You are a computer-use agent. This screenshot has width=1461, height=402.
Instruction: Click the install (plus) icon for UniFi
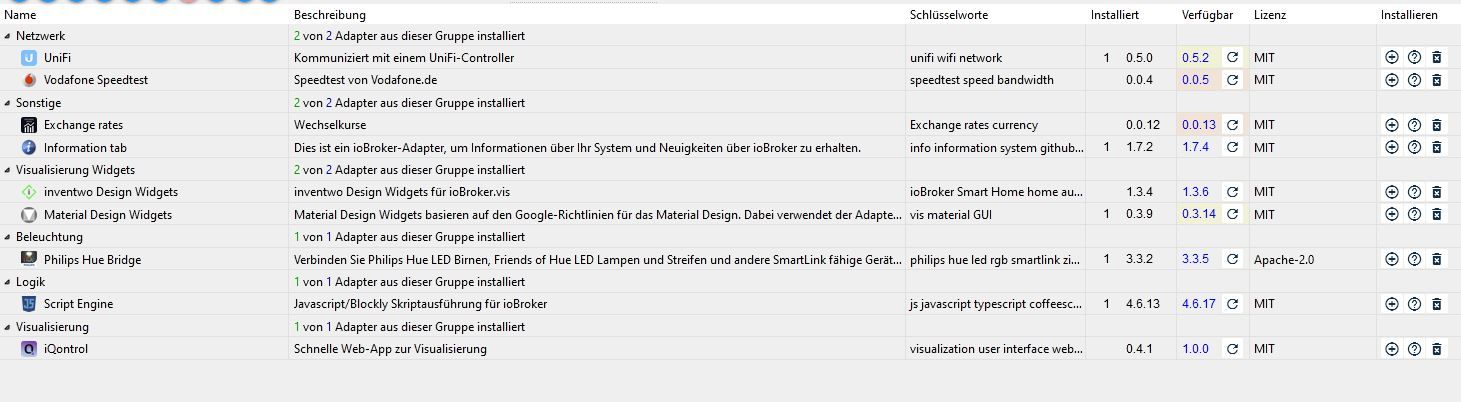tap(1391, 58)
